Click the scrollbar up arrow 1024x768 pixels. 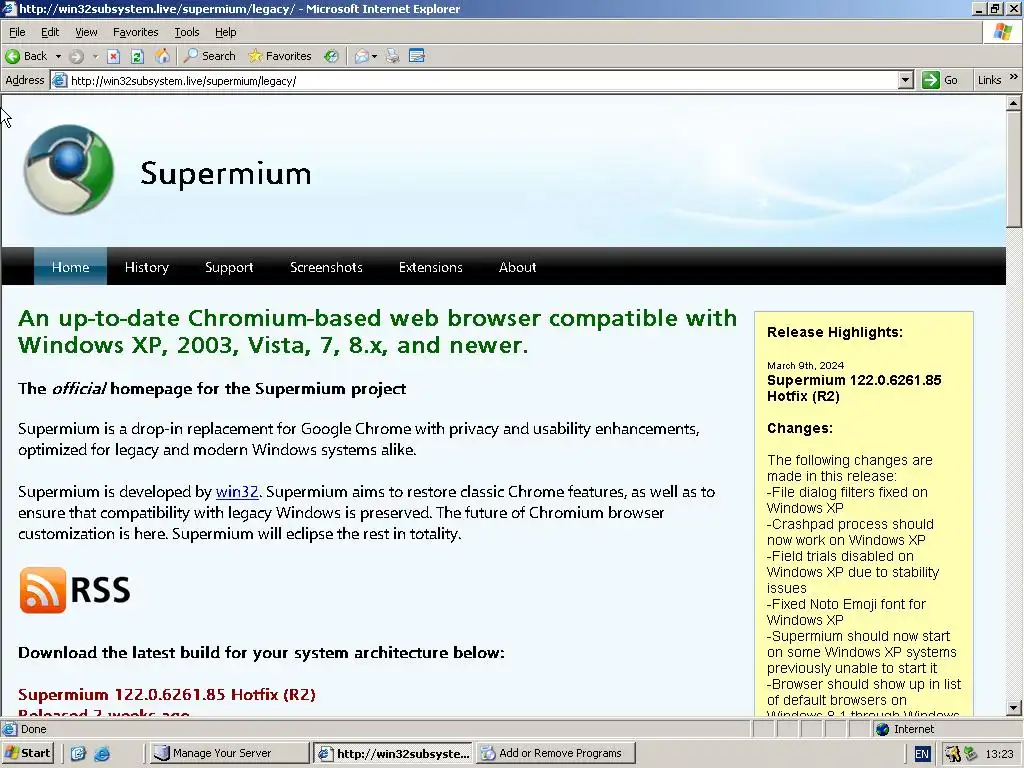[x=1014, y=103]
